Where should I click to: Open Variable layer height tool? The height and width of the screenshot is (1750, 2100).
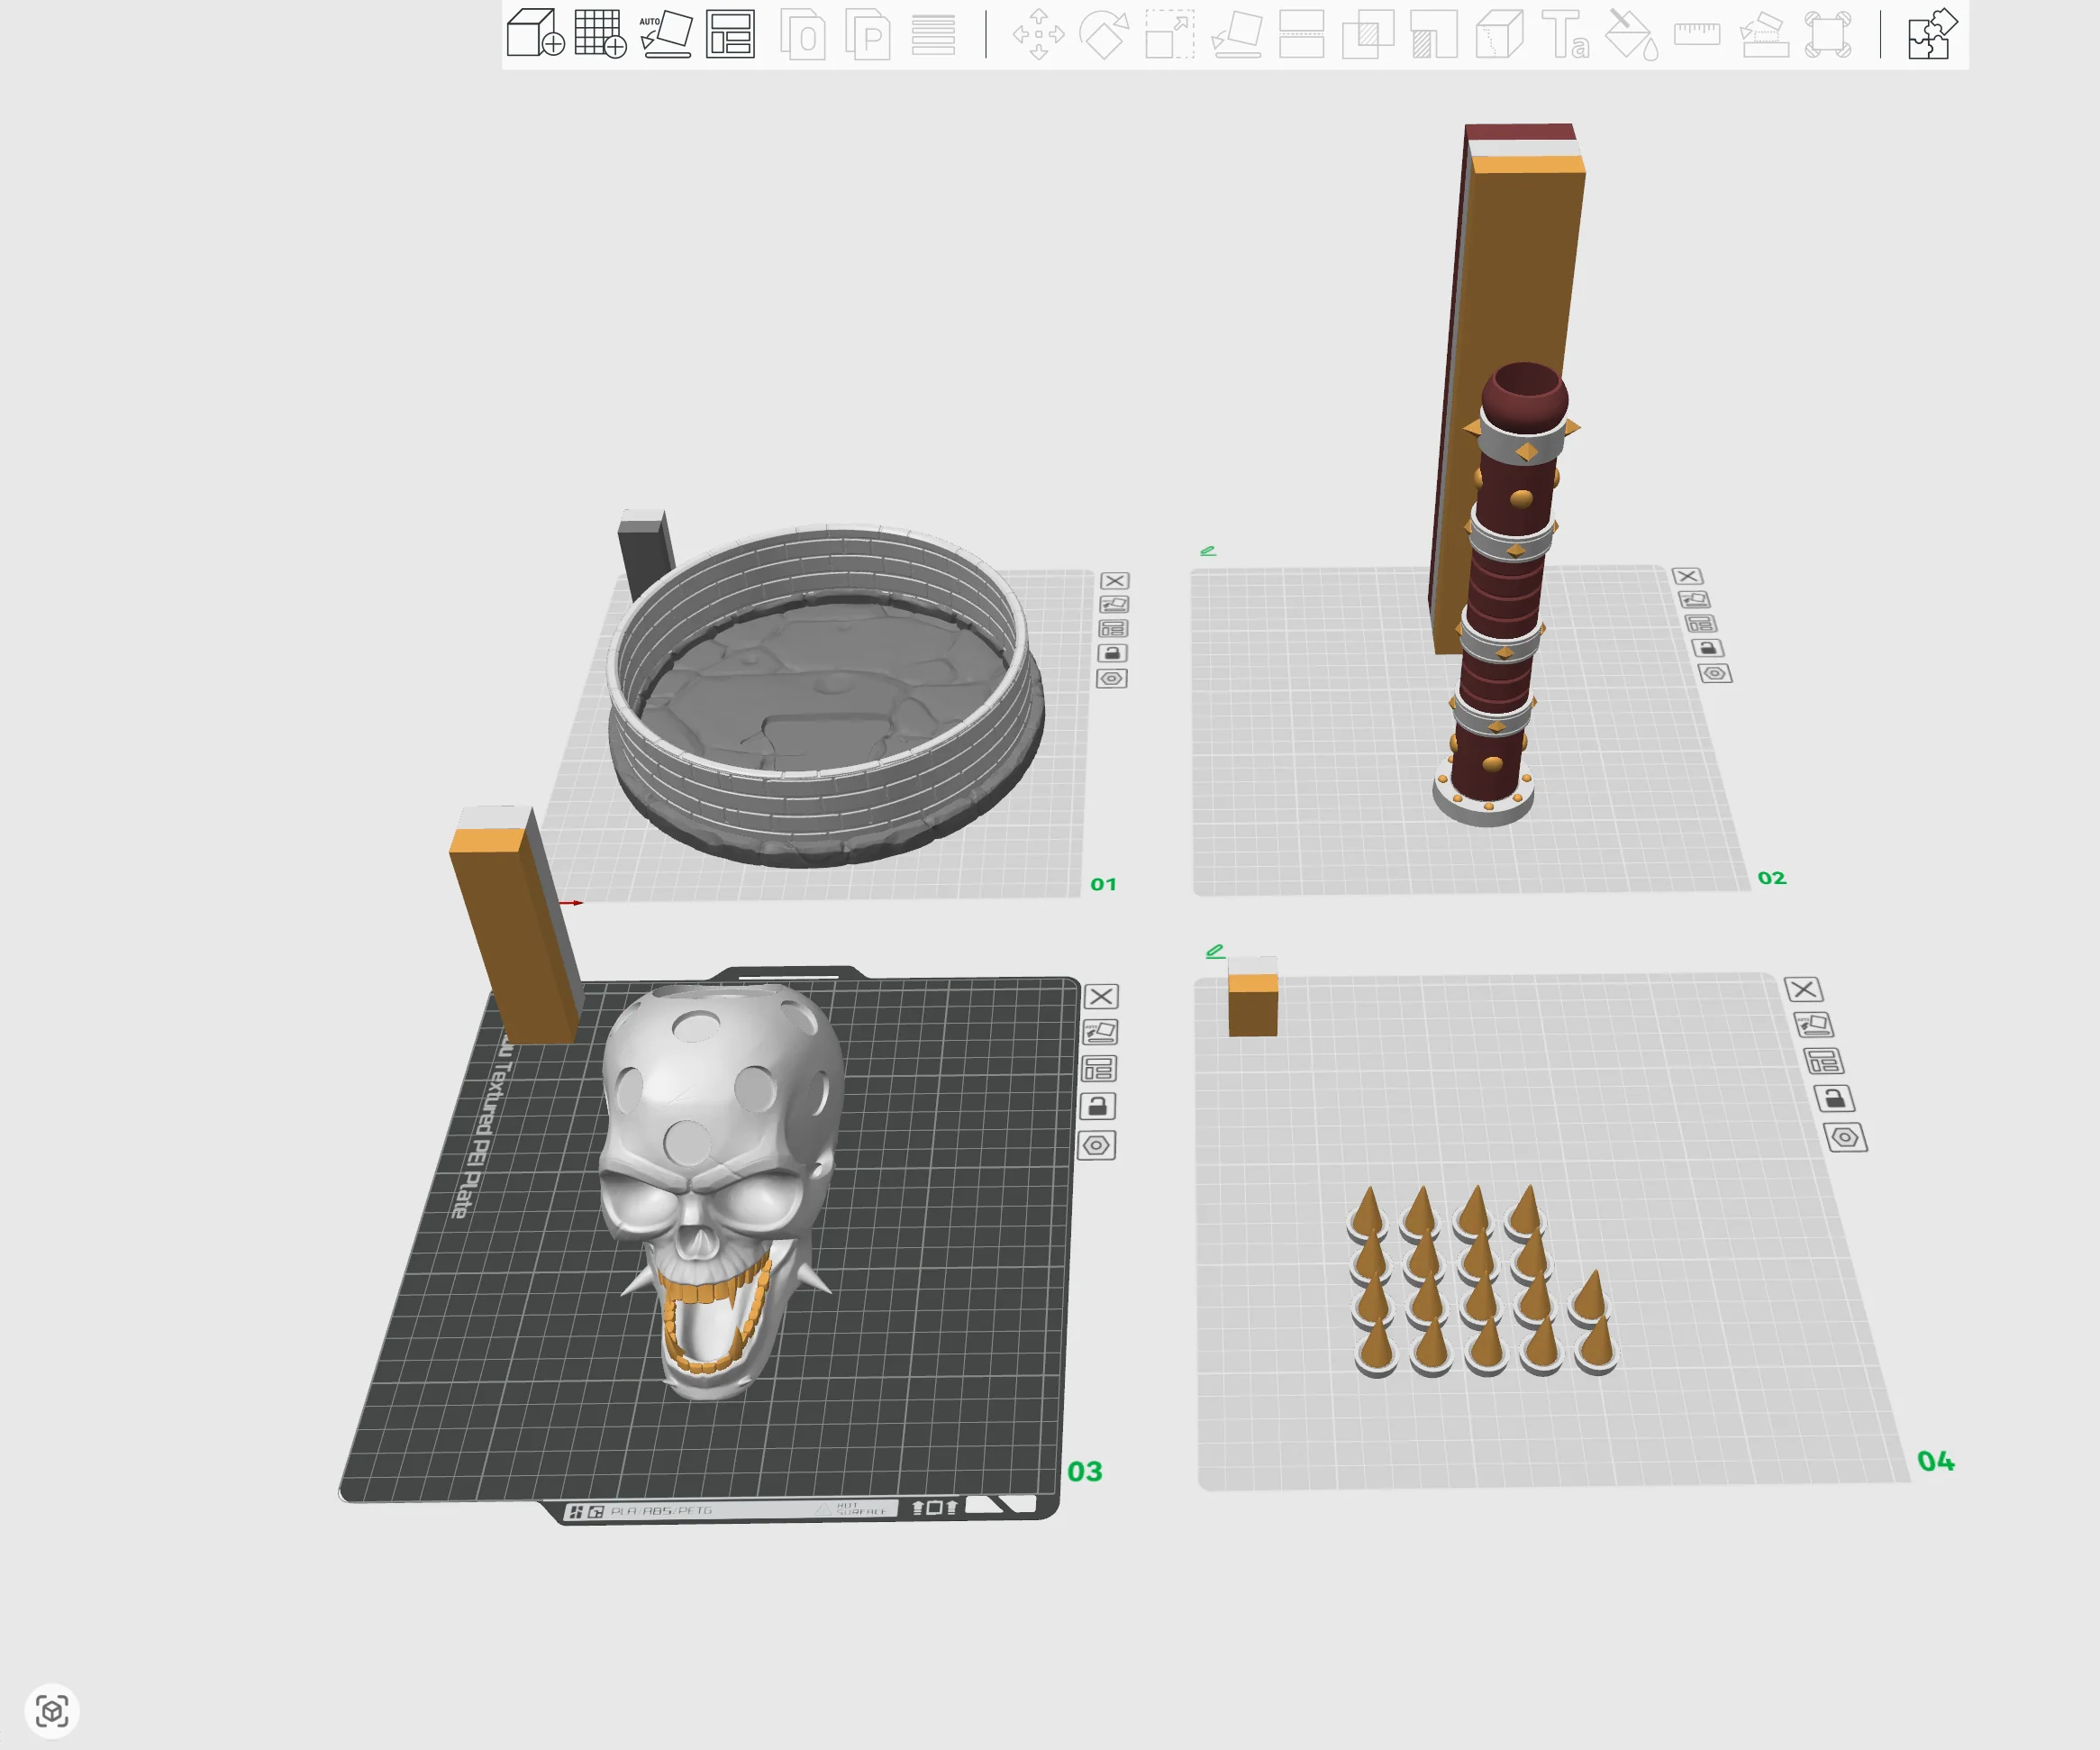[933, 34]
